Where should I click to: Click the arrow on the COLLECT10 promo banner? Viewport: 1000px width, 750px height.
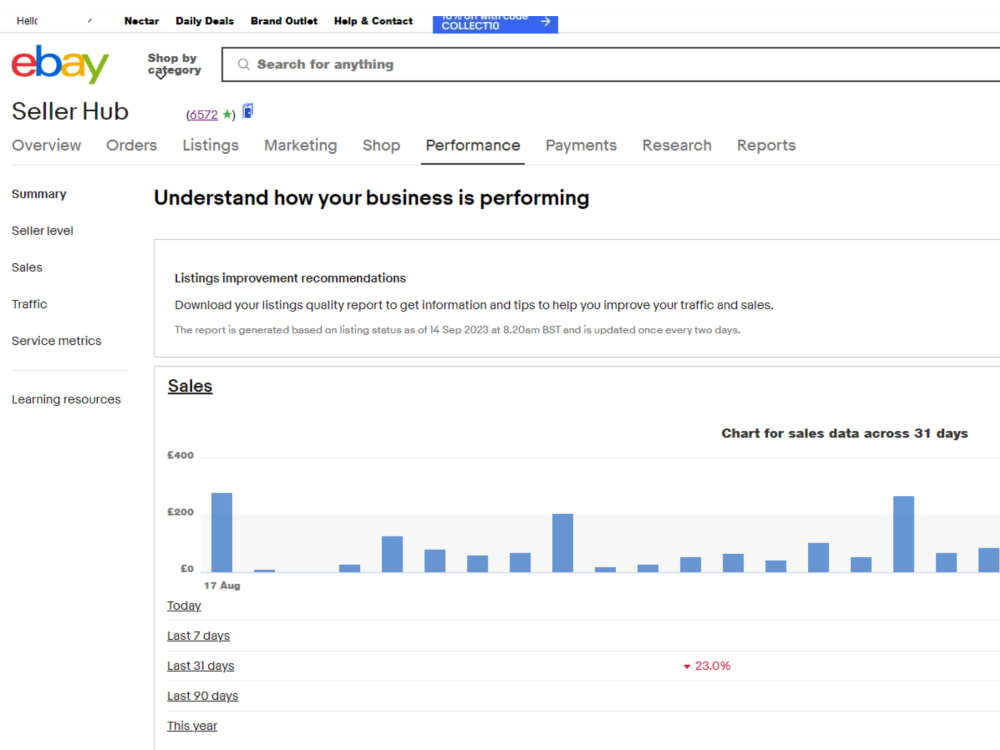pyautogui.click(x=545, y=21)
